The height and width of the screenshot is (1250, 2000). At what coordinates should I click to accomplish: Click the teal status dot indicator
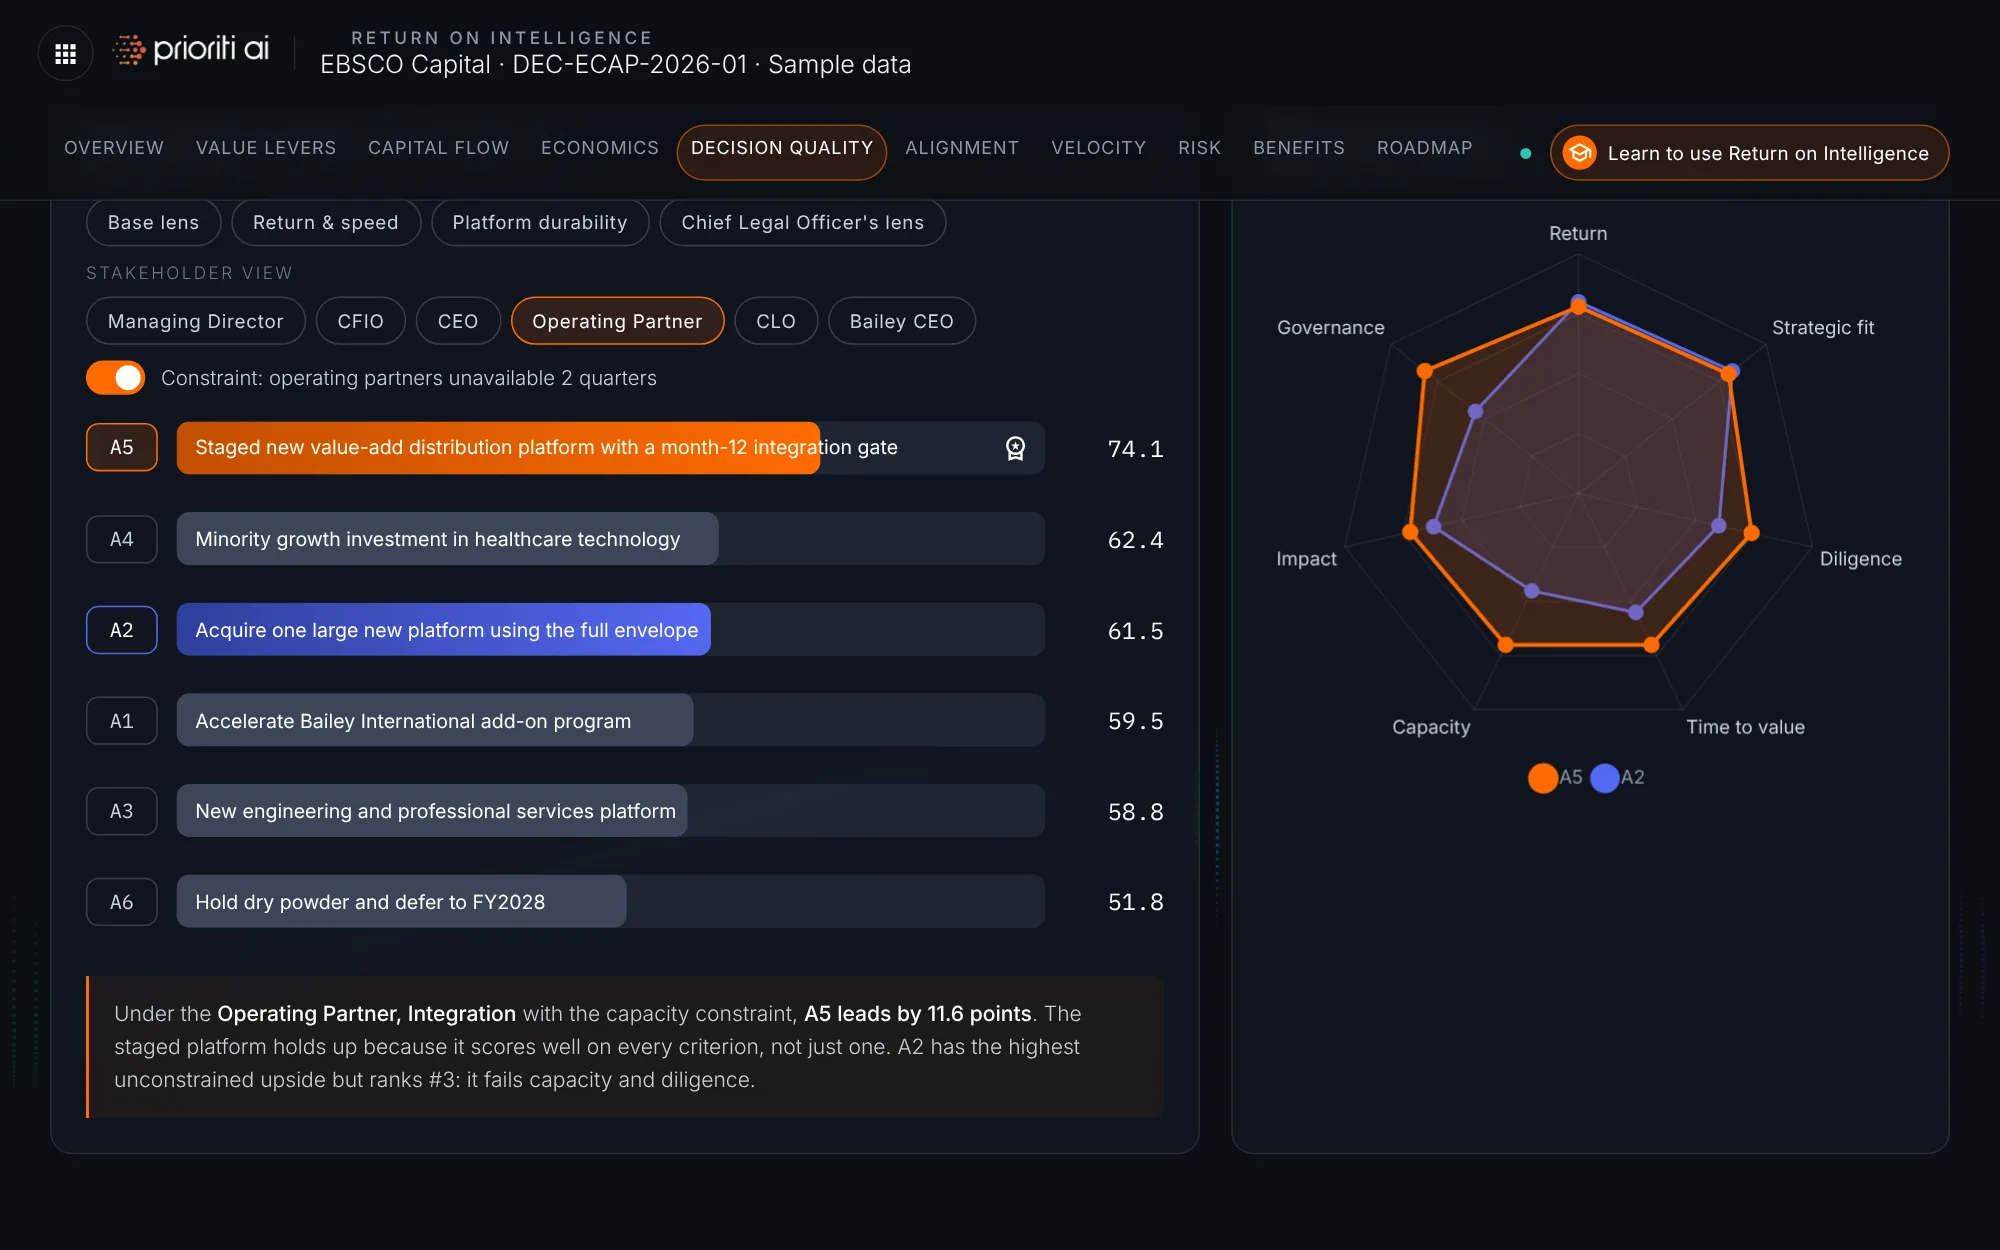1525,153
